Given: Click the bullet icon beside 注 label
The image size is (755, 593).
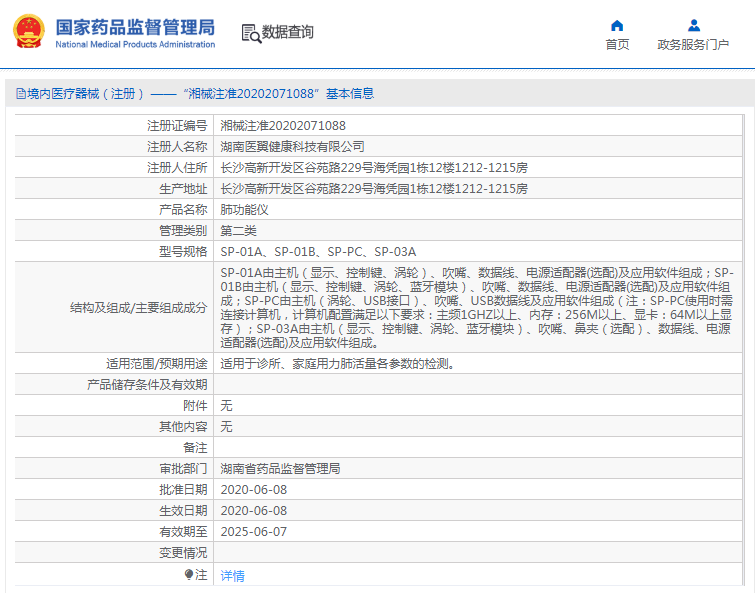Looking at the screenshot, I should pos(189,575).
